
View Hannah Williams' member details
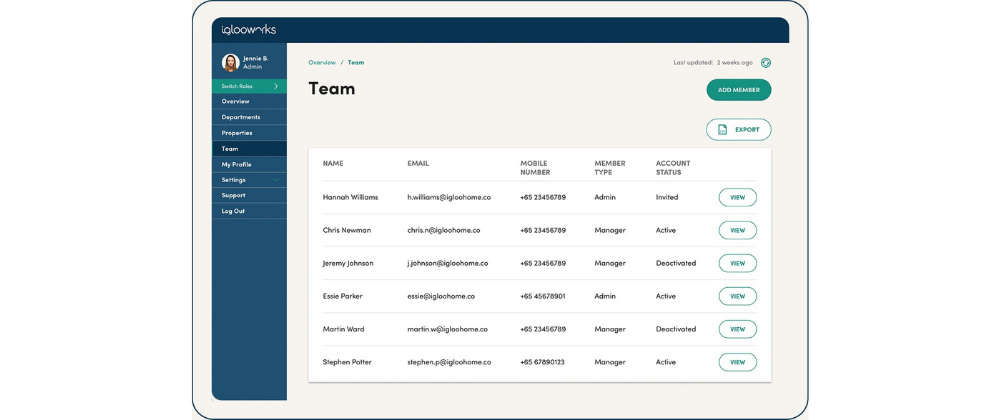(x=737, y=198)
